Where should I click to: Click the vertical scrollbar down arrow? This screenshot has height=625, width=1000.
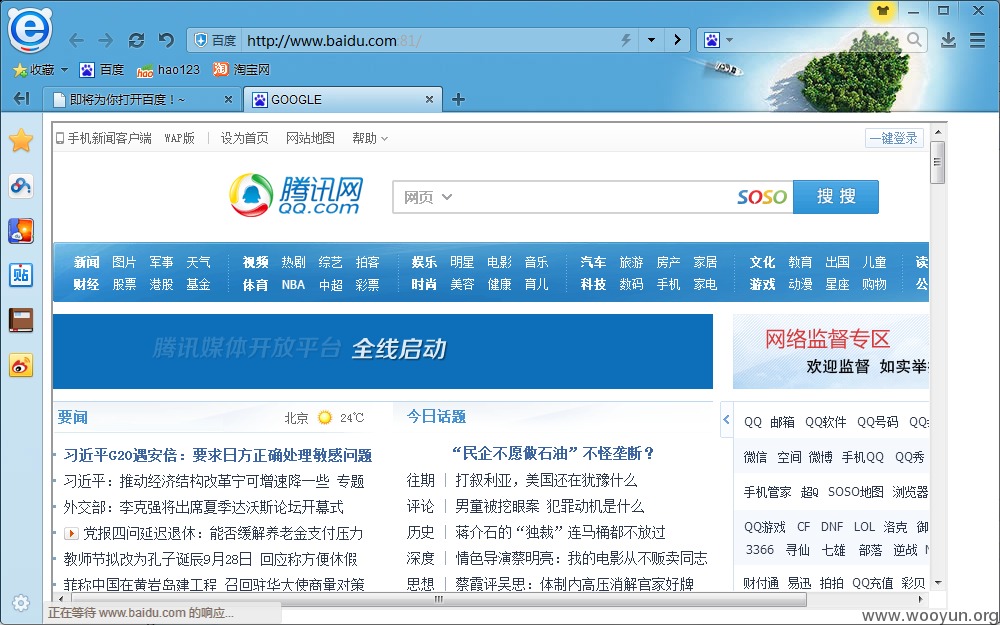pos(938,582)
